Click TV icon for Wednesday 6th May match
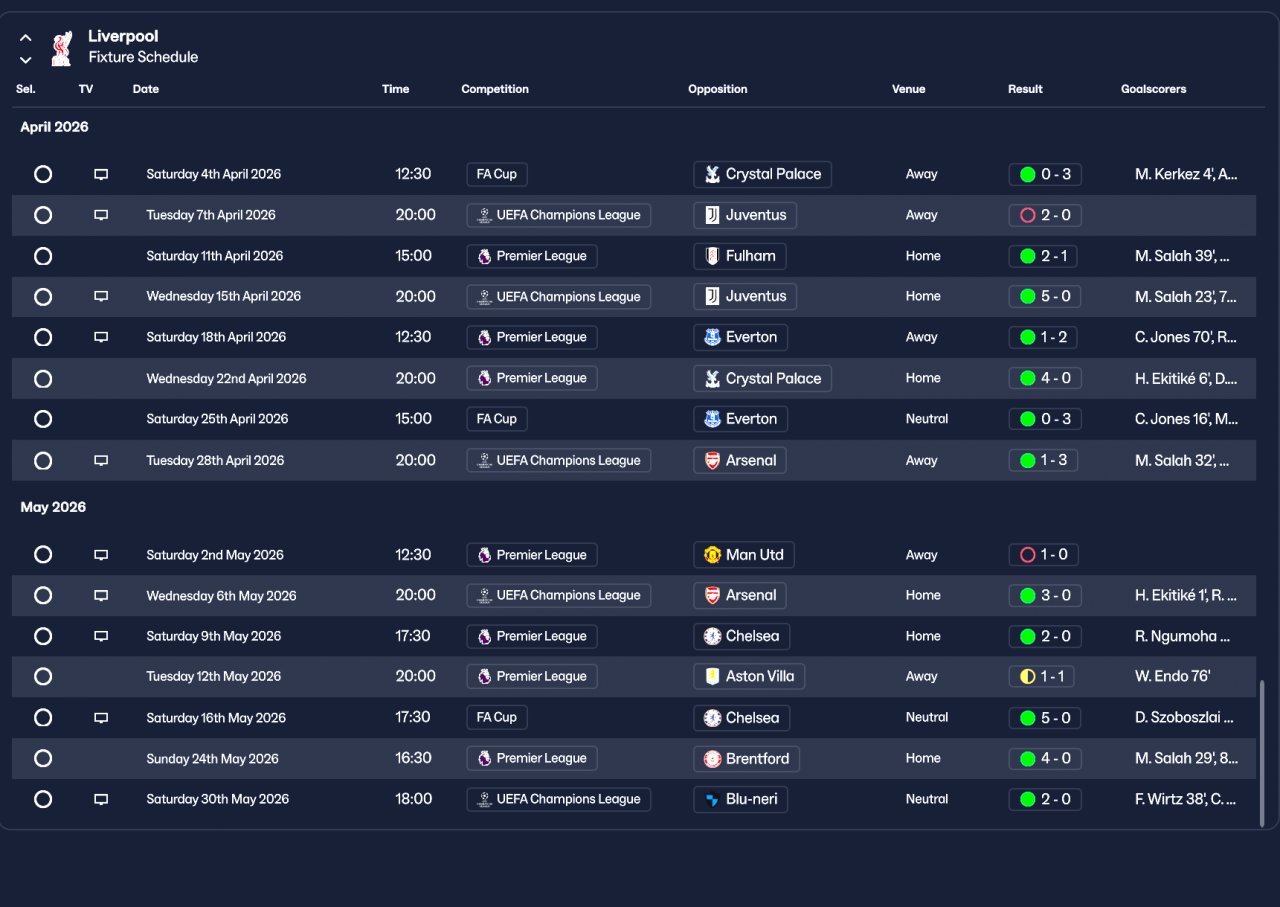 101,596
